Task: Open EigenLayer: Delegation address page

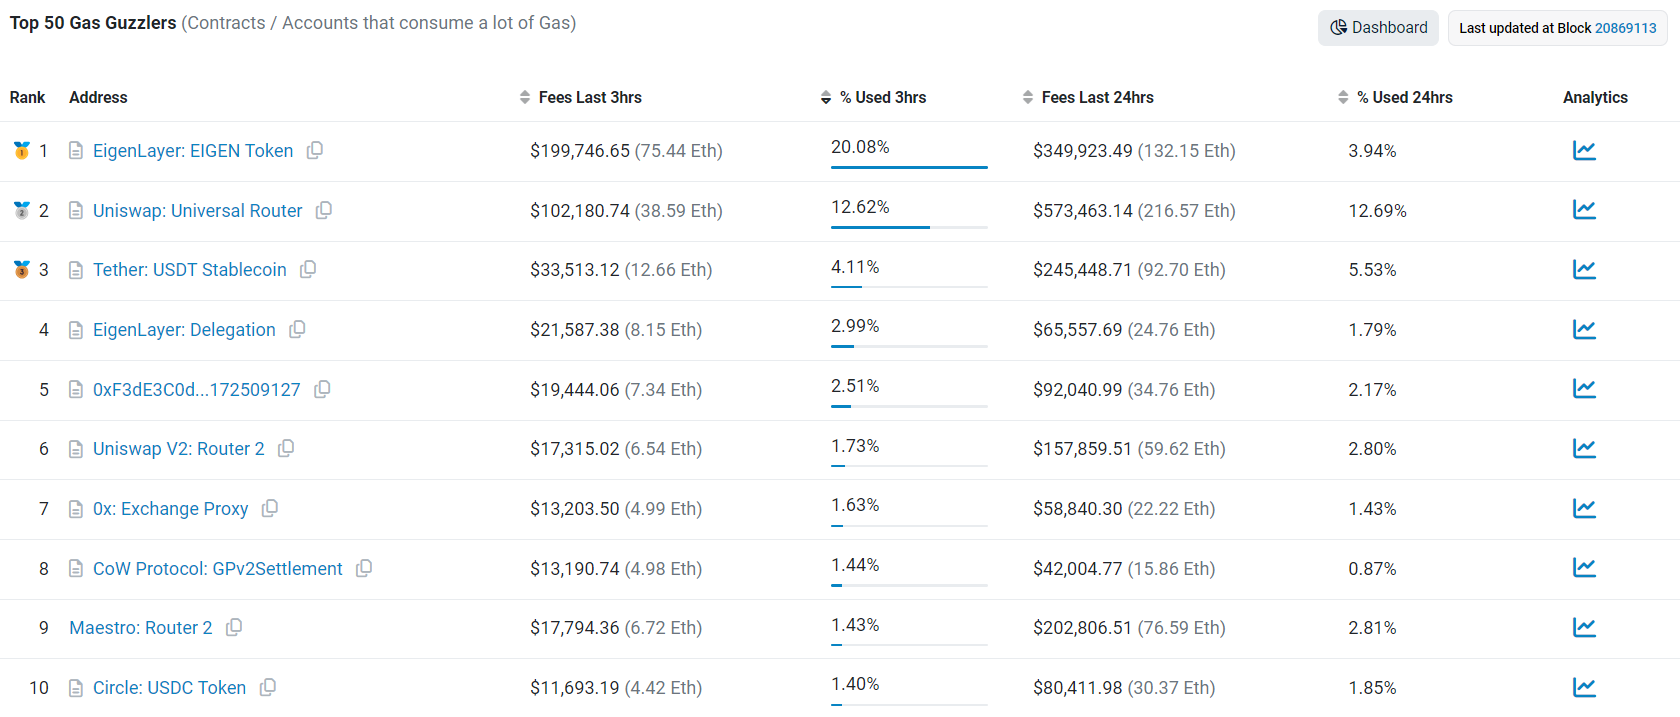Action: [x=184, y=330]
